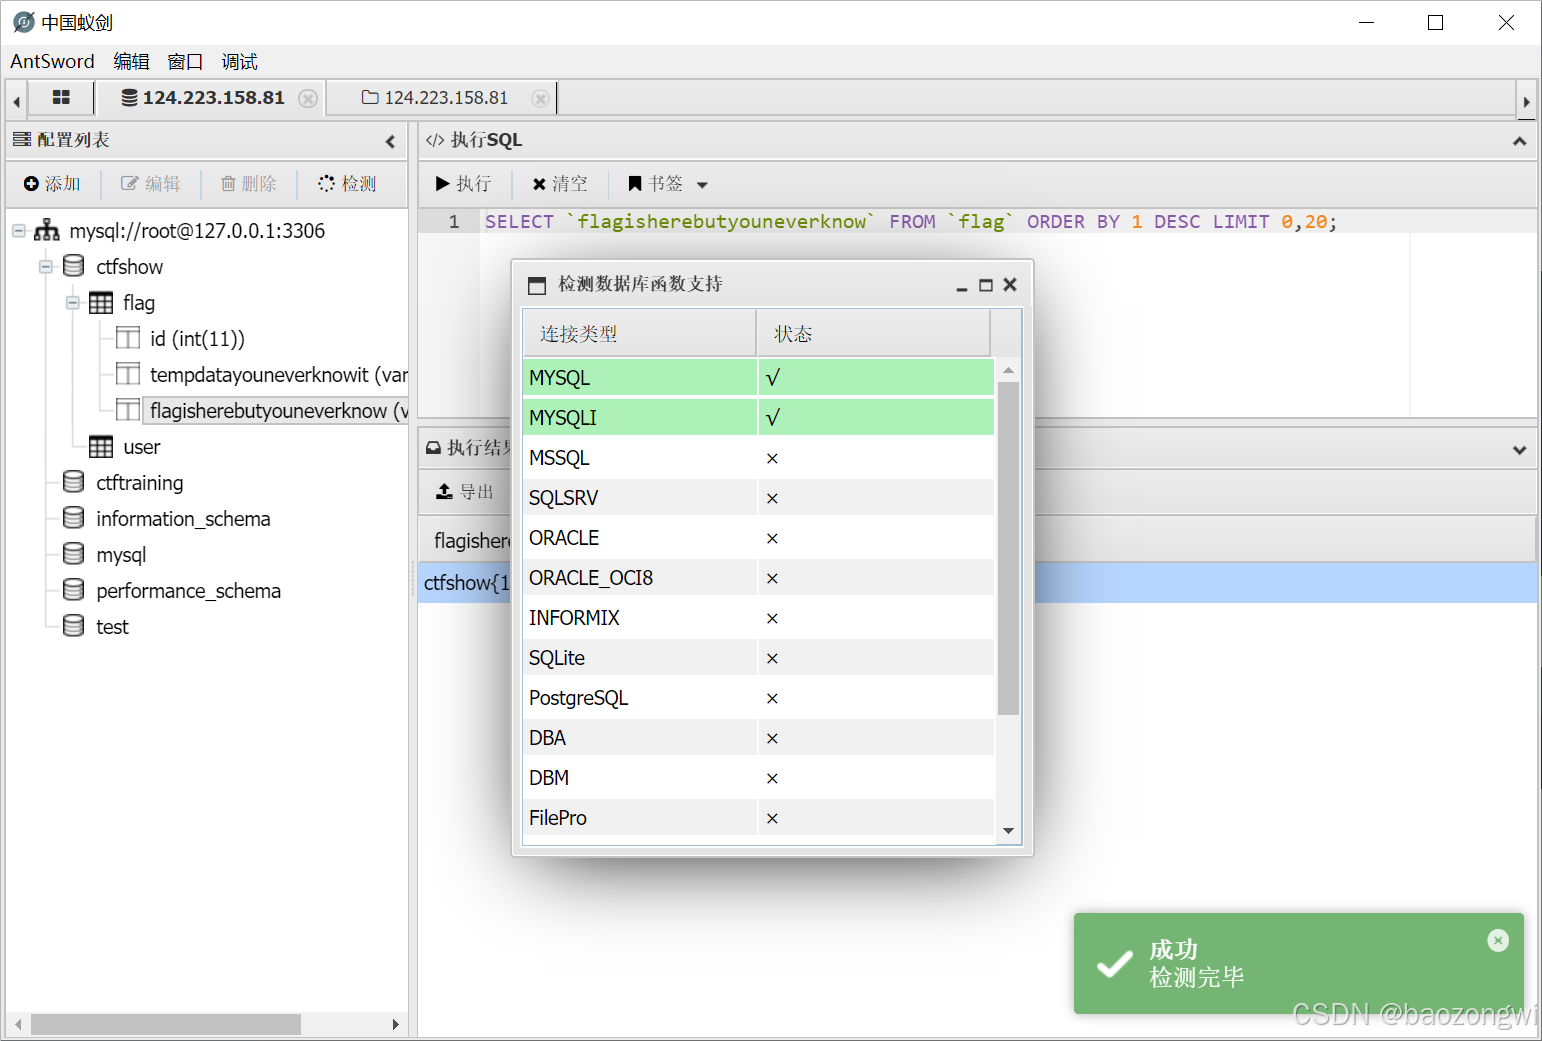The width and height of the screenshot is (1542, 1041).
Task: Select the information_schema database
Action: click(183, 519)
